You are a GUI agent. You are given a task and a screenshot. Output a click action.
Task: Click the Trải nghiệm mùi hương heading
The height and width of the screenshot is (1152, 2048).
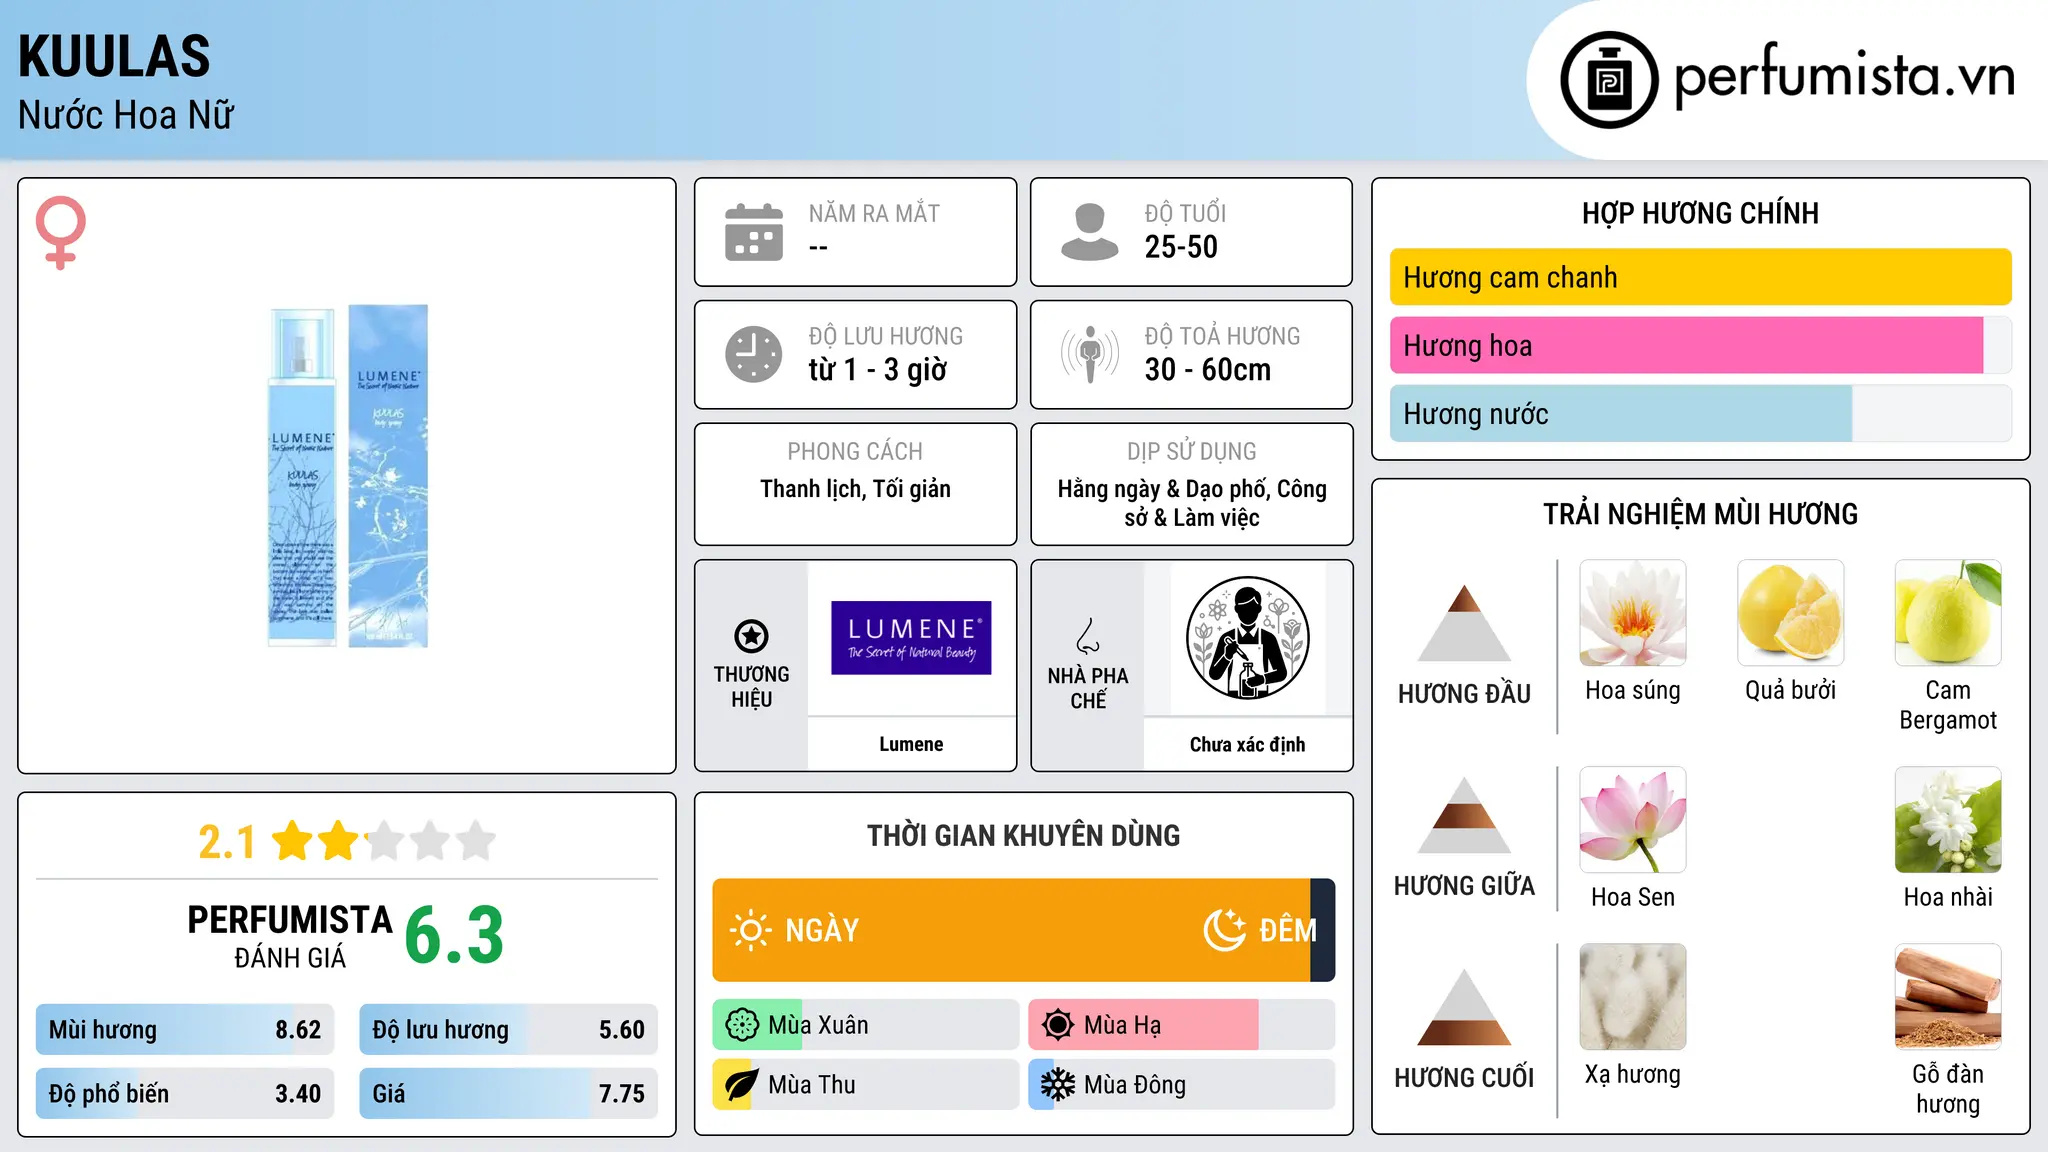pyautogui.click(x=1700, y=514)
